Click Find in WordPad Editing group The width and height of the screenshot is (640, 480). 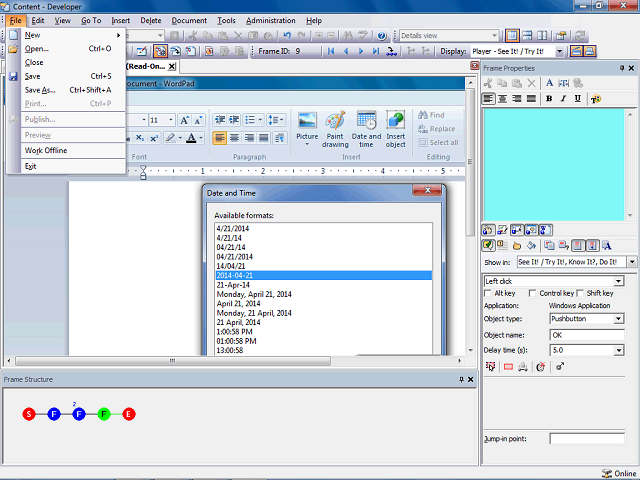click(431, 115)
